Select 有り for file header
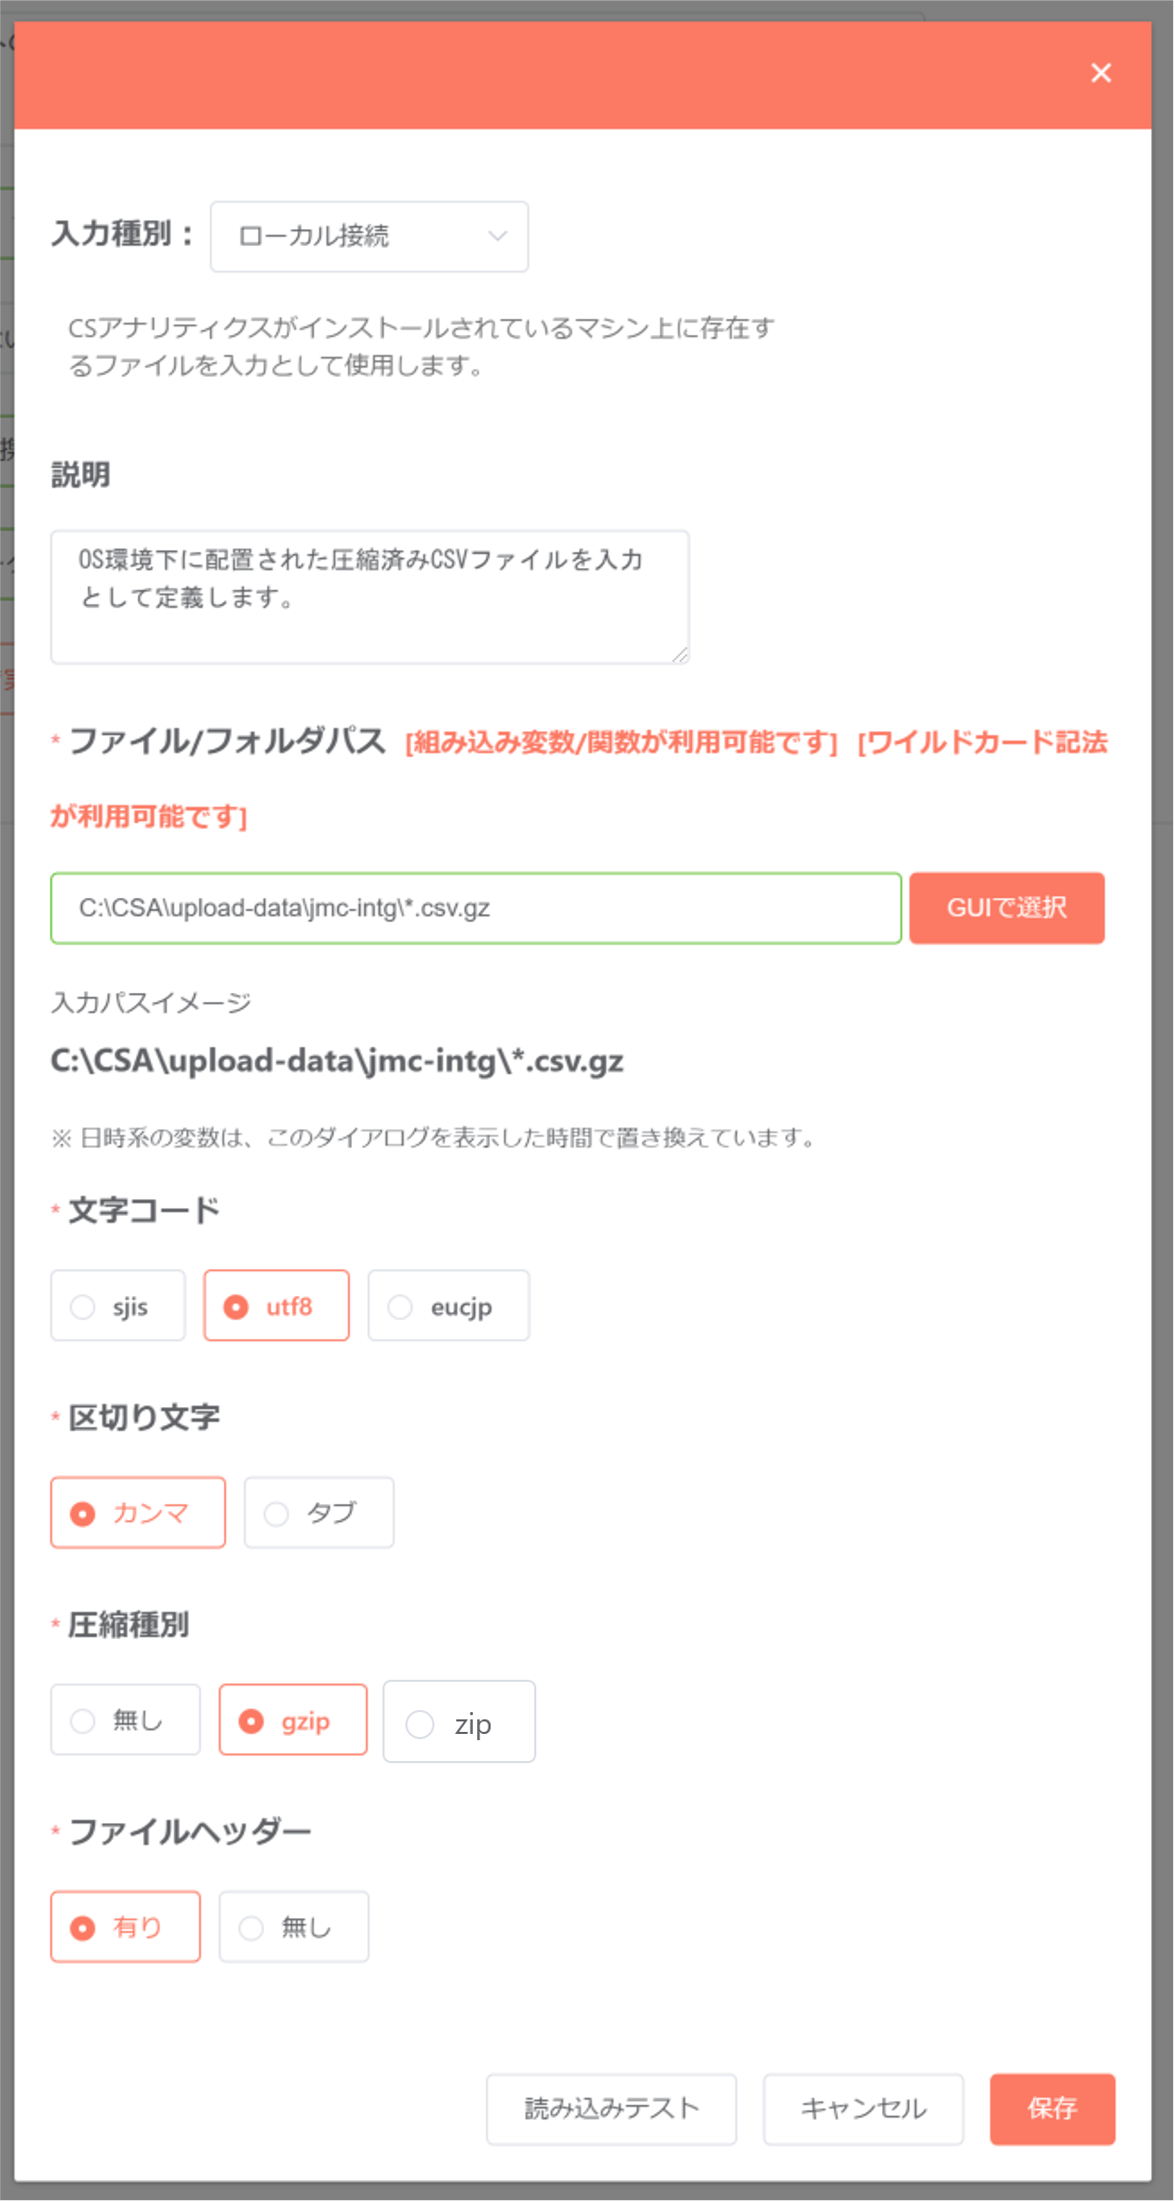 click(126, 1927)
